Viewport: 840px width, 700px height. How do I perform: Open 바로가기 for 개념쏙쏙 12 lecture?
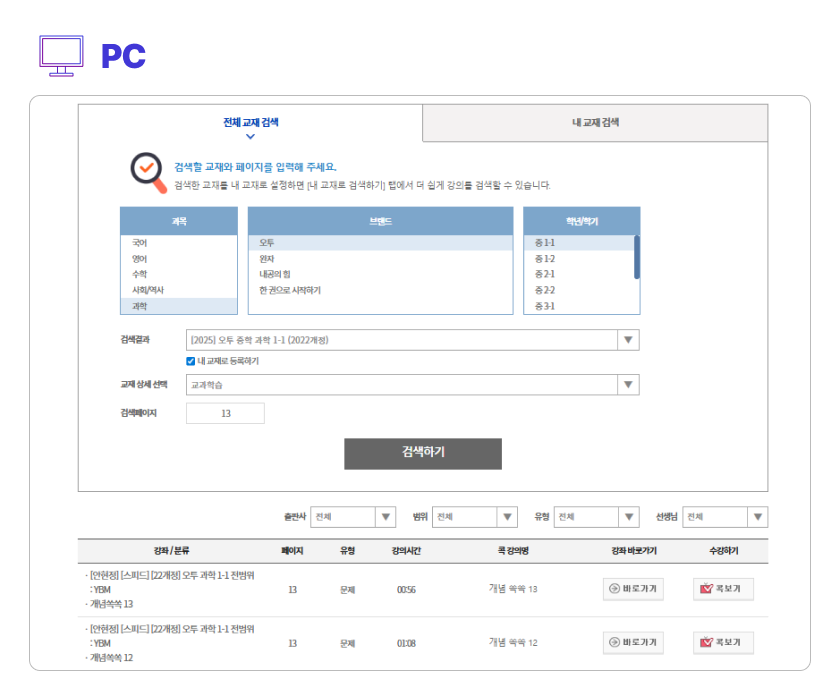(x=633, y=642)
